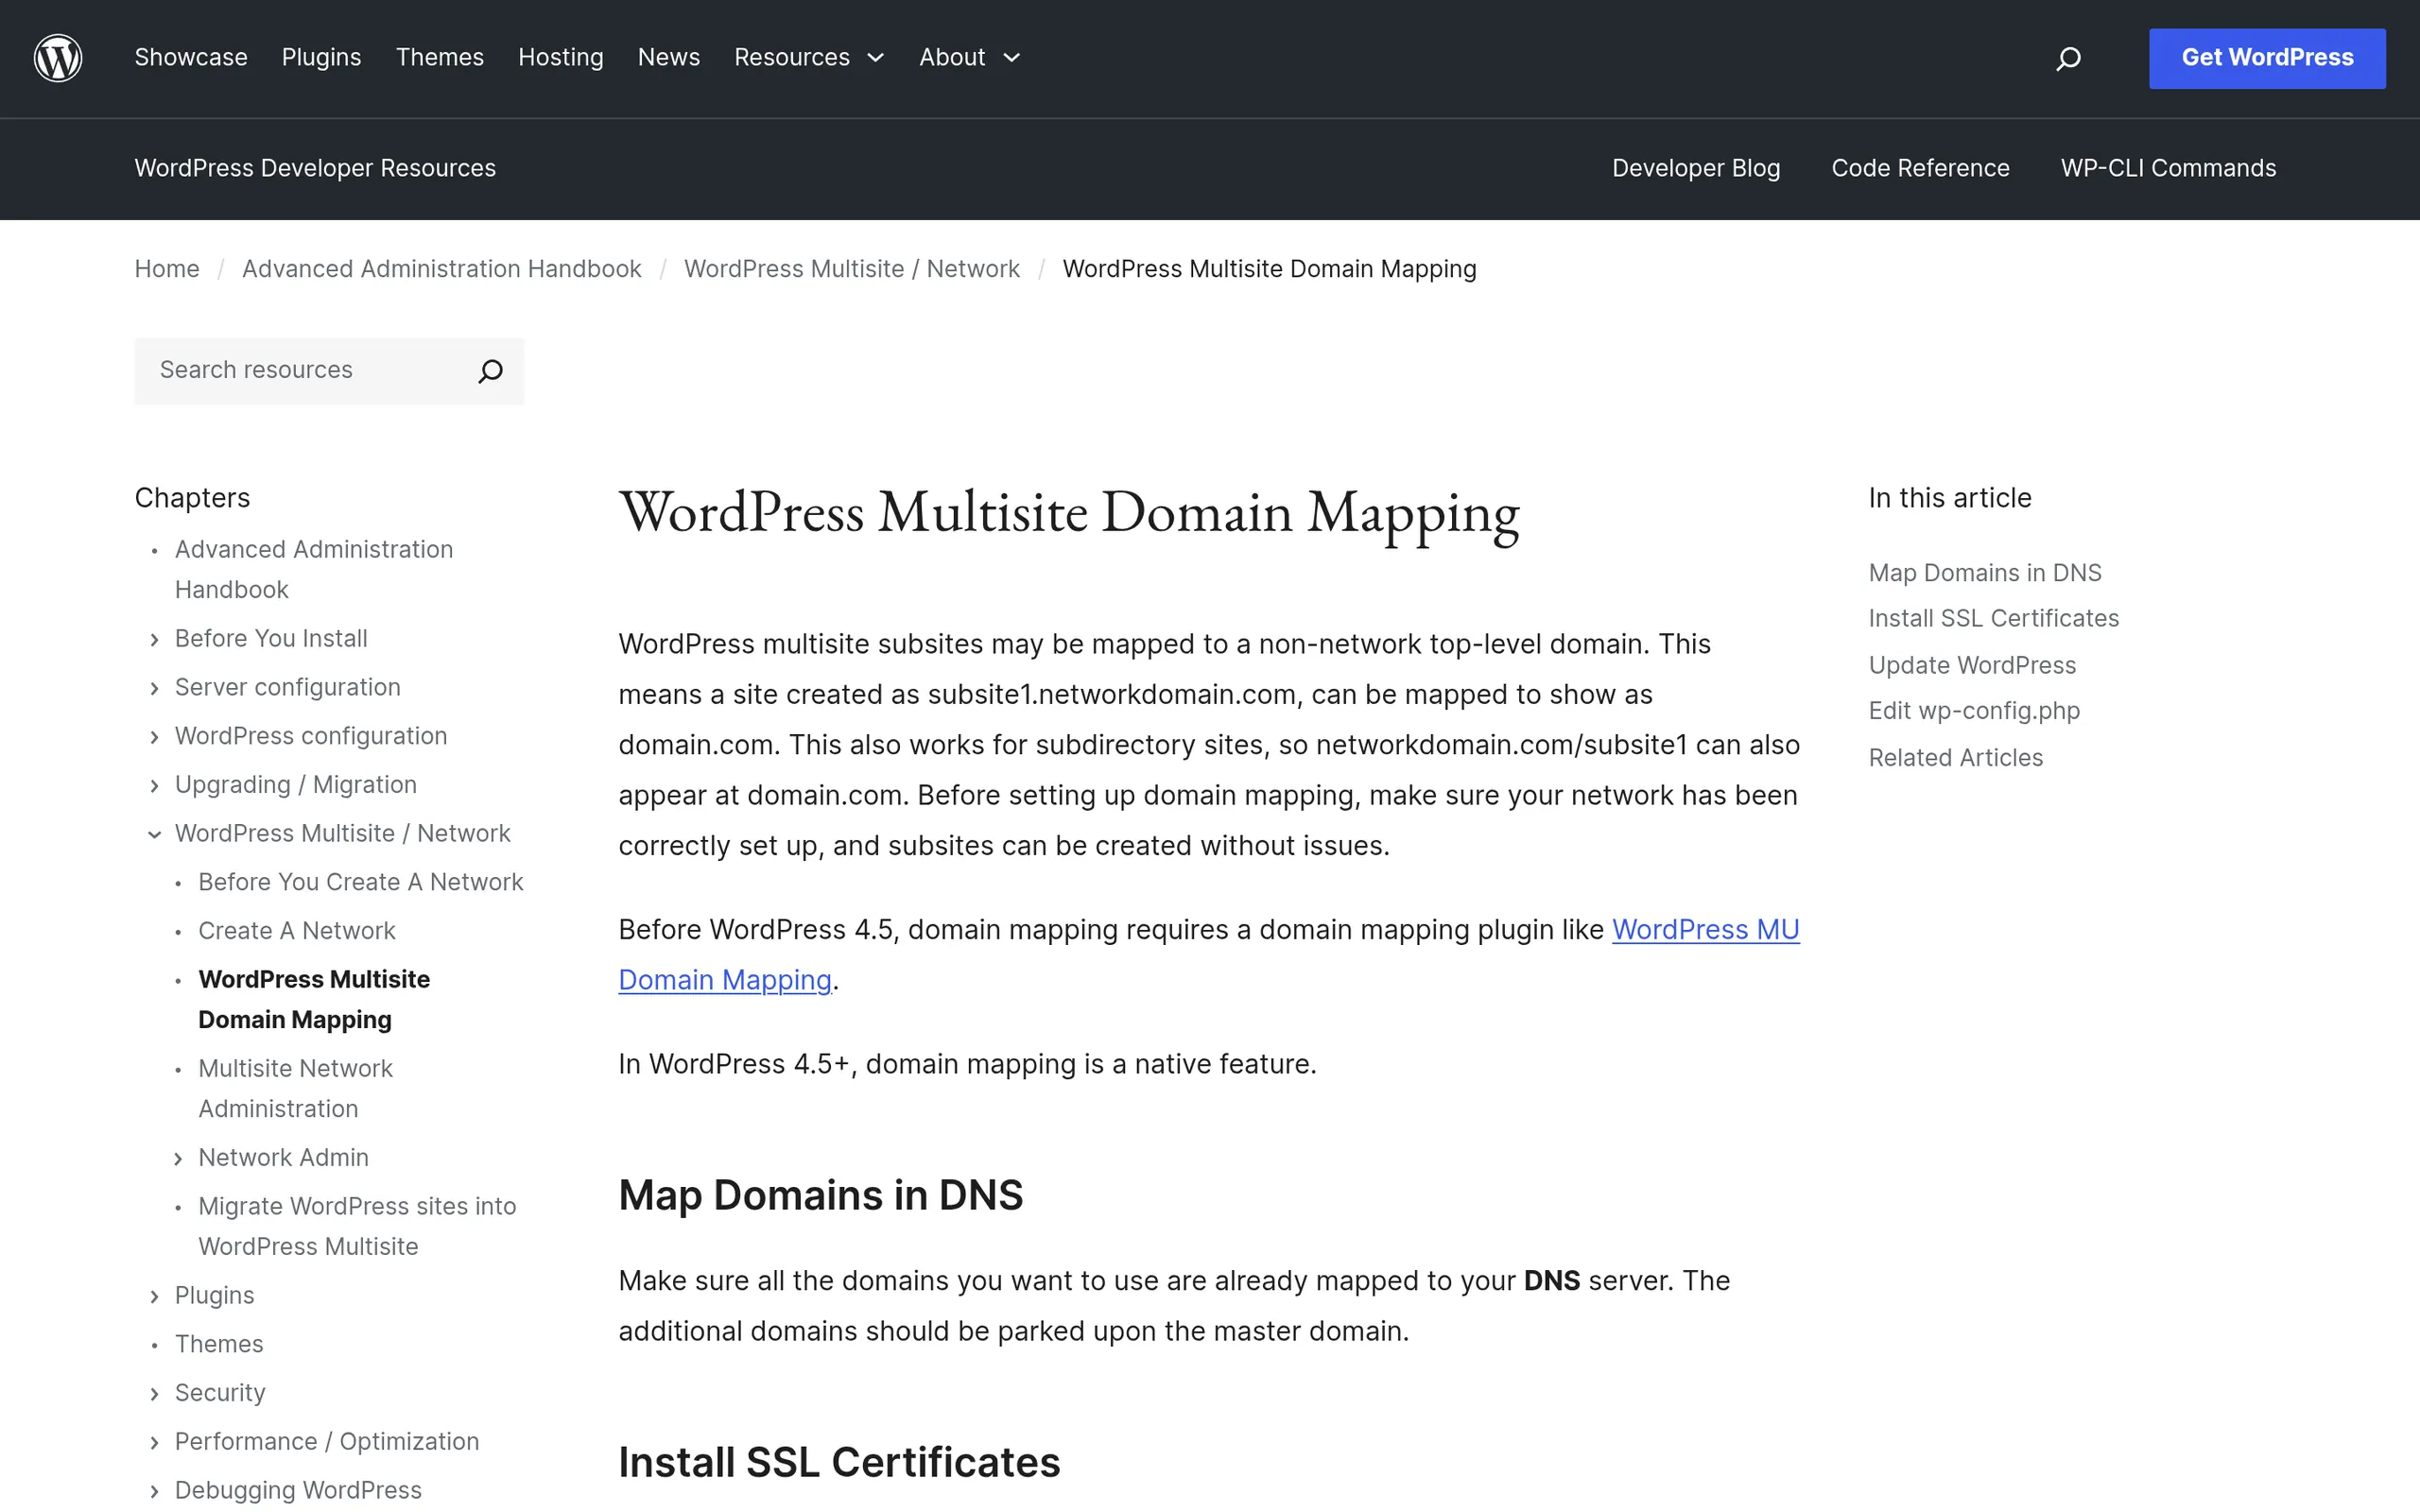Expand the Server configuration chapter
This screenshot has width=2420, height=1512.
point(154,689)
